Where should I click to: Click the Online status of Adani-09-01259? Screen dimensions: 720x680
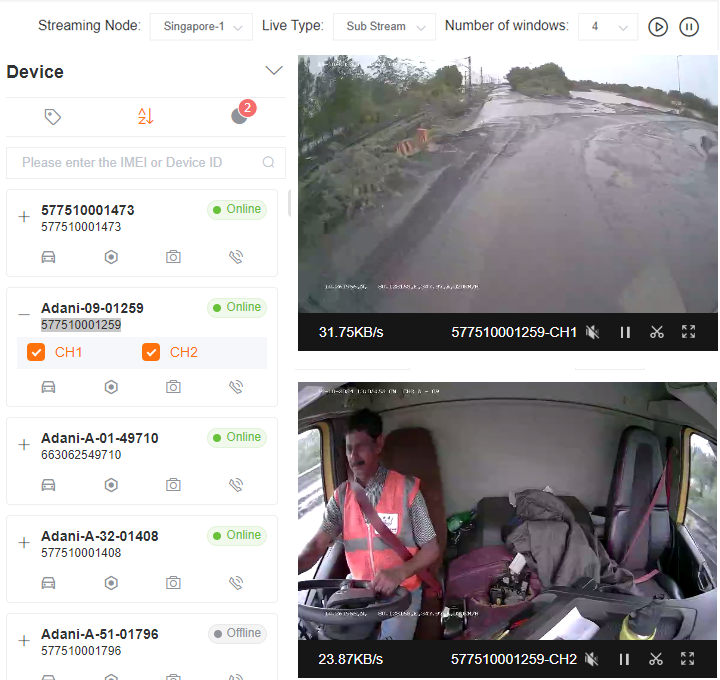point(237,307)
